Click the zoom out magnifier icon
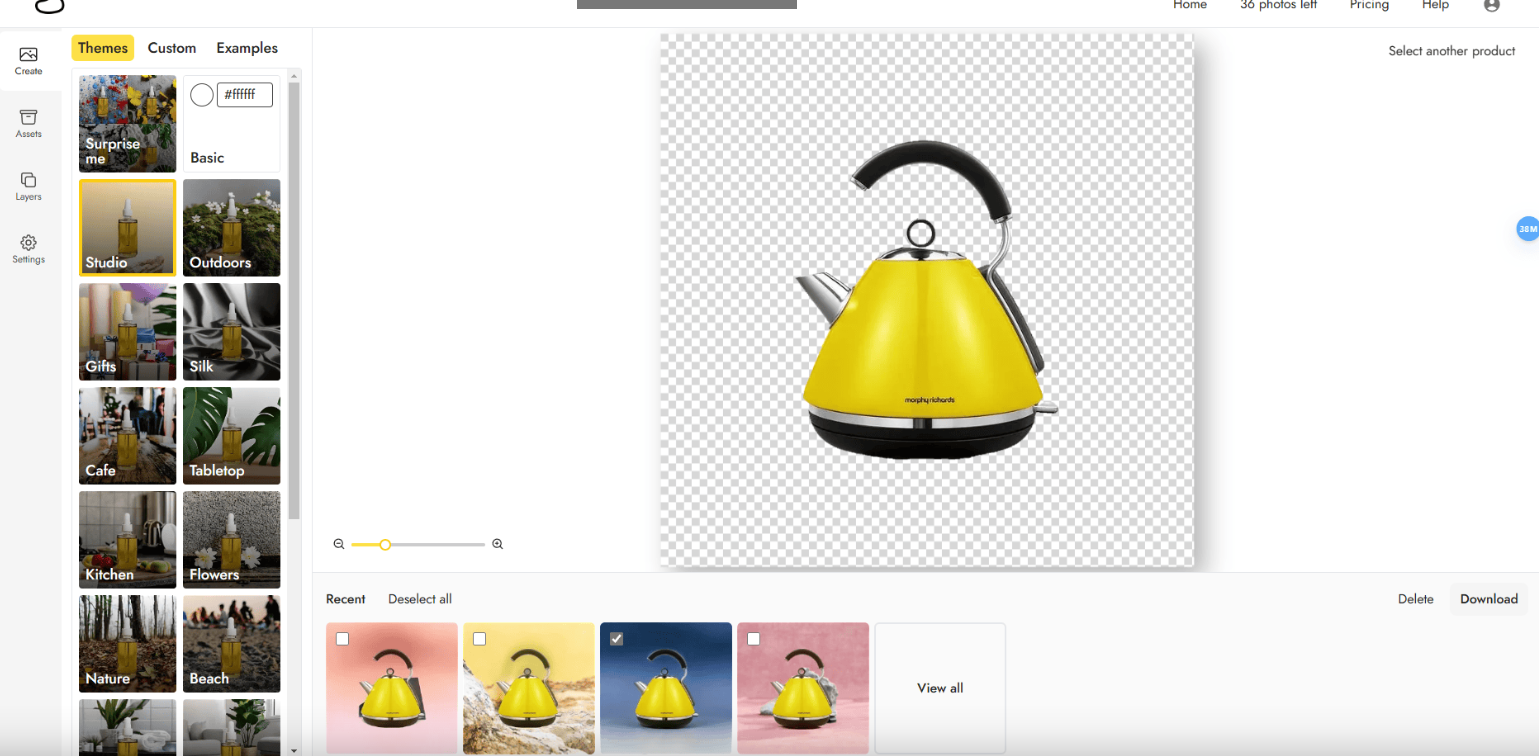1539x756 pixels. click(x=339, y=543)
